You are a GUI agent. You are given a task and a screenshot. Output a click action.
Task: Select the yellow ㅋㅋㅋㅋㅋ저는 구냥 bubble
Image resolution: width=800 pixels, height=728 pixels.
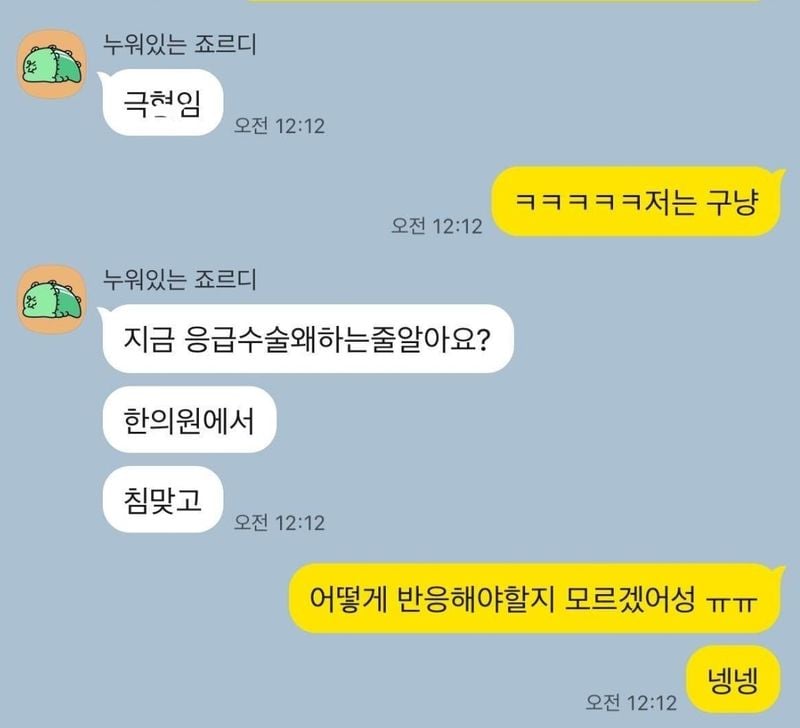click(636, 202)
